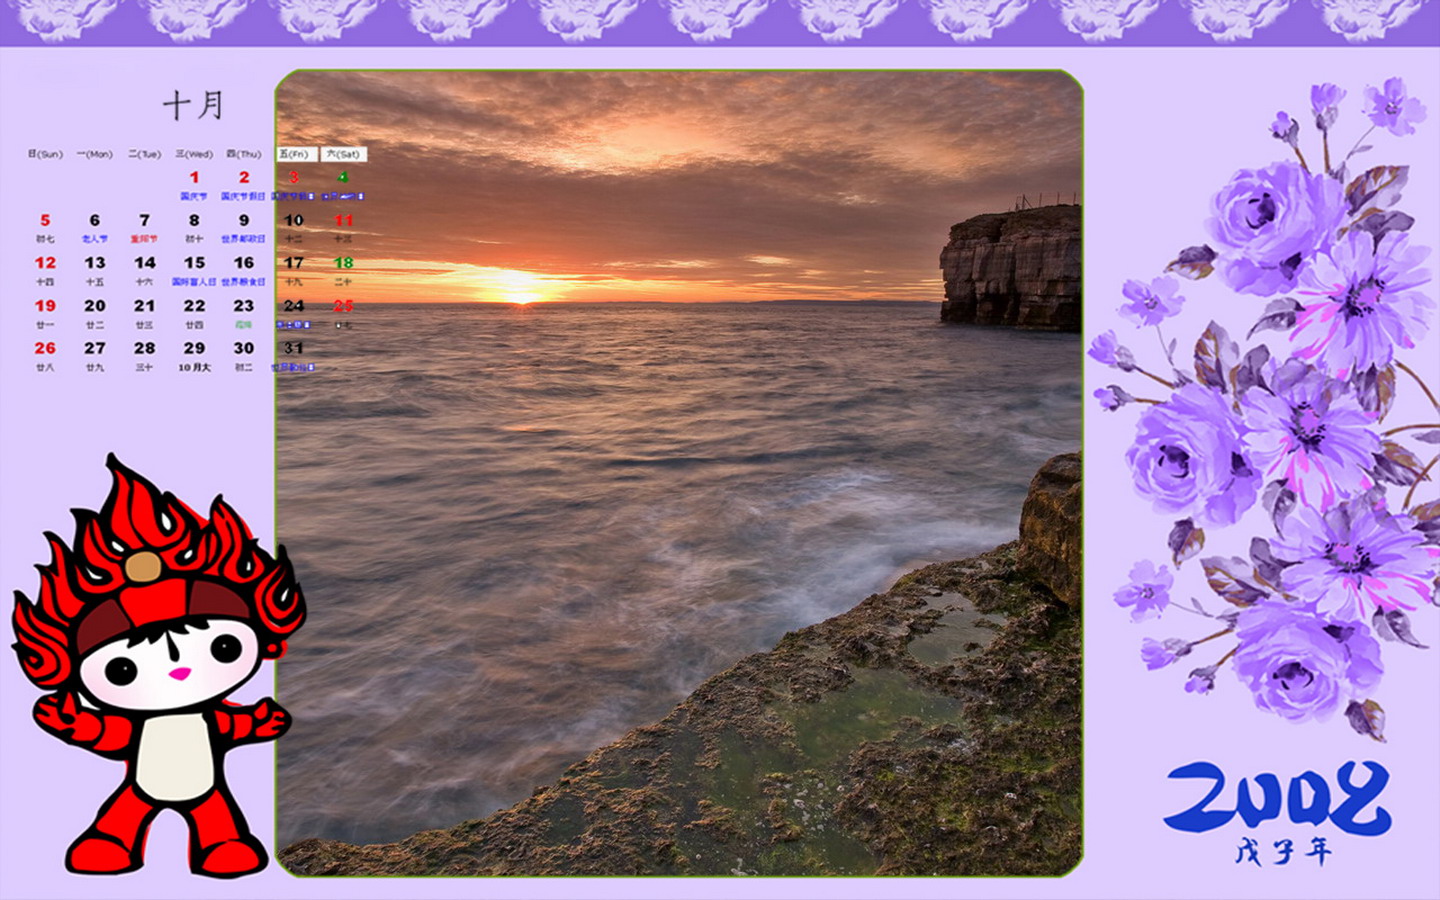Select the 日(Sun) weekday header
This screenshot has height=900, width=1440.
pyautogui.click(x=45, y=154)
